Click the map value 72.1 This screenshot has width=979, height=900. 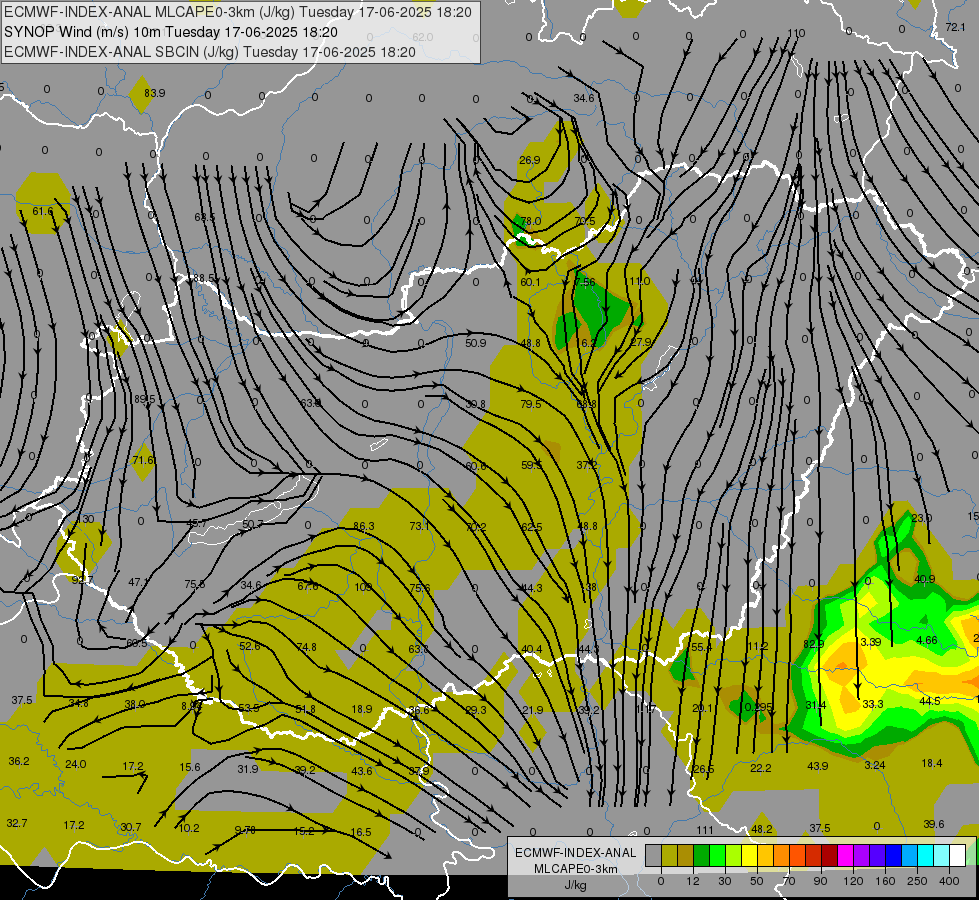coord(955,27)
